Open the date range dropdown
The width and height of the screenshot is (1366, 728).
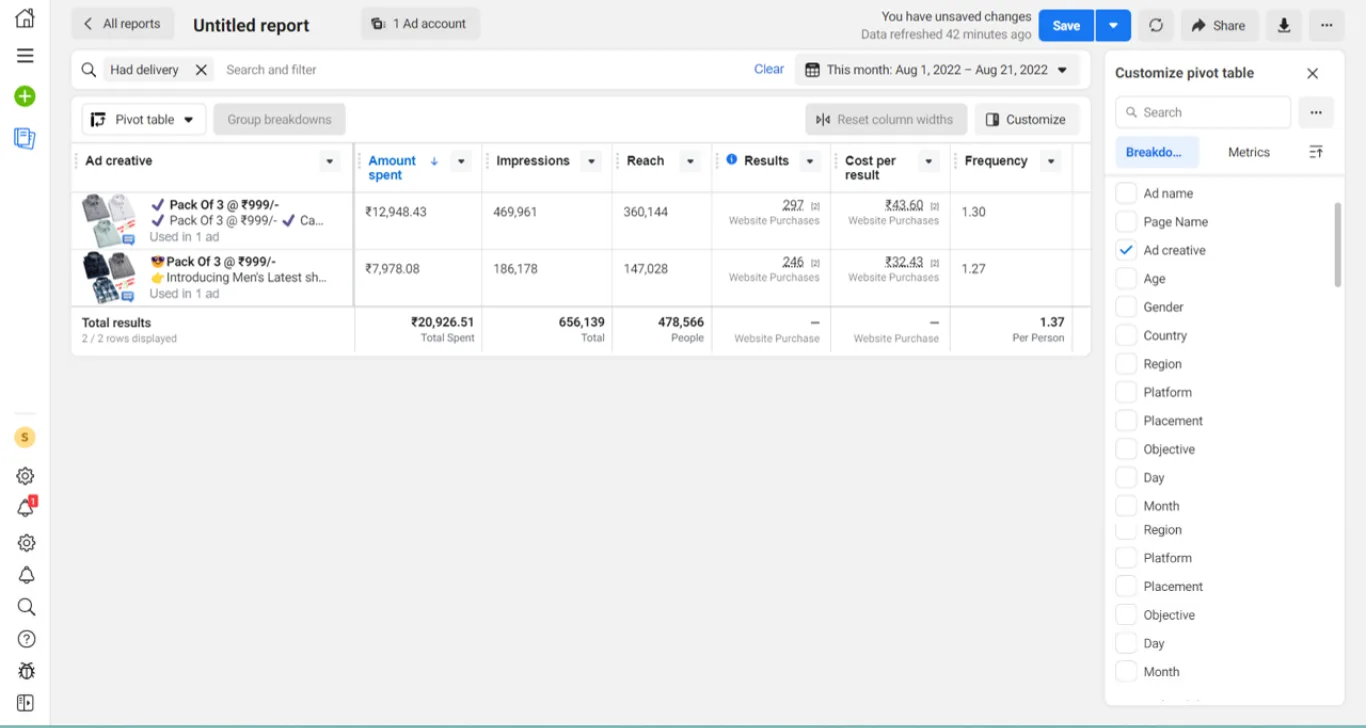[937, 70]
